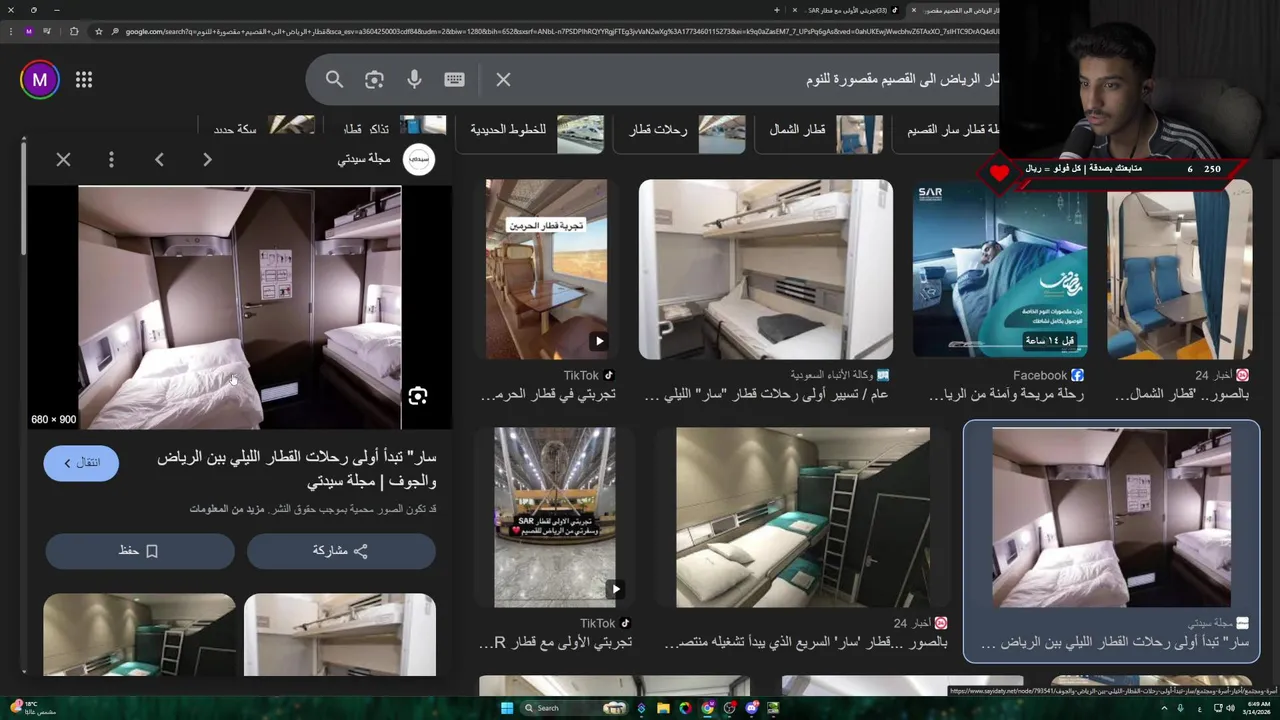Click the browser address bar URL
The width and height of the screenshot is (1280, 720).
click(x=560, y=31)
